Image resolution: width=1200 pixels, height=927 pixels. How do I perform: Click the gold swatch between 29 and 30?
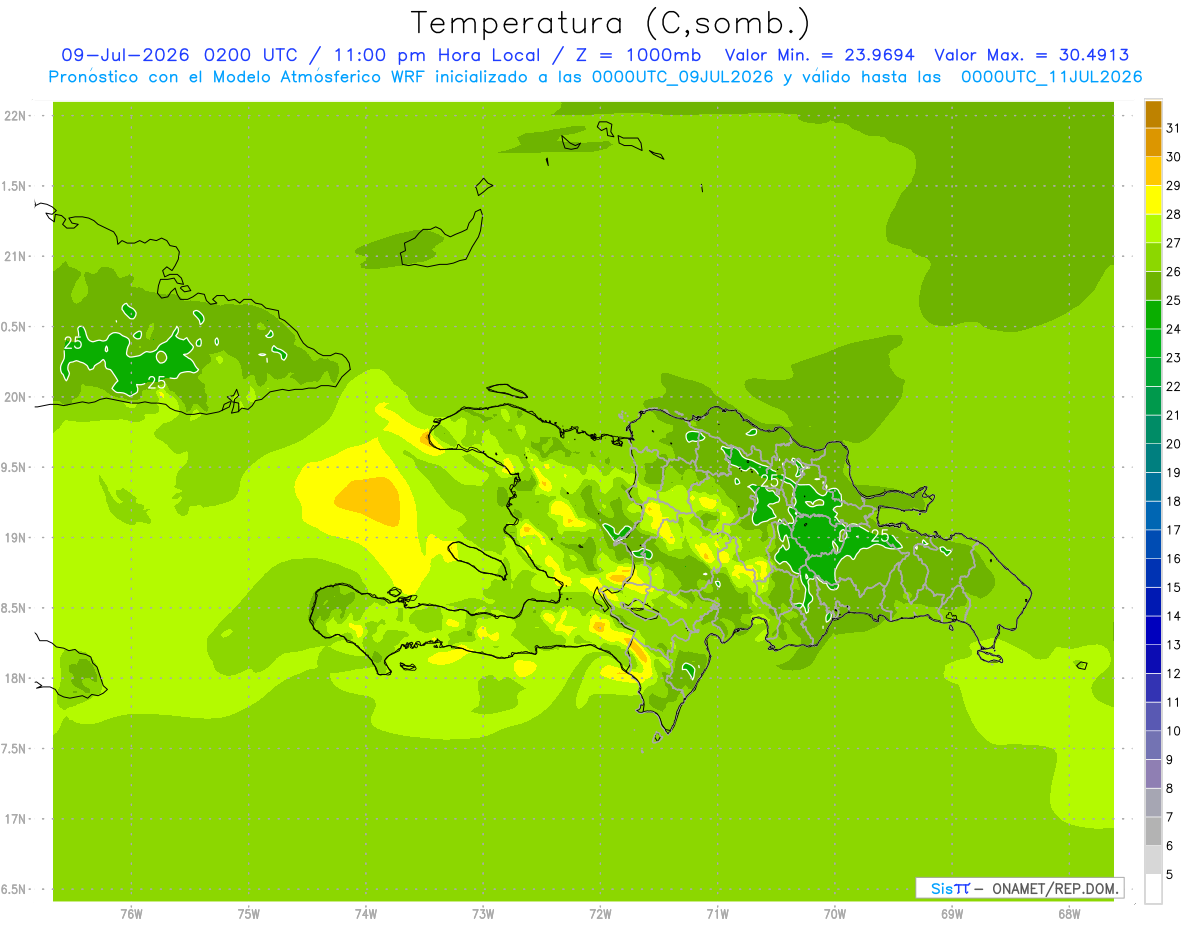[x=1153, y=171]
